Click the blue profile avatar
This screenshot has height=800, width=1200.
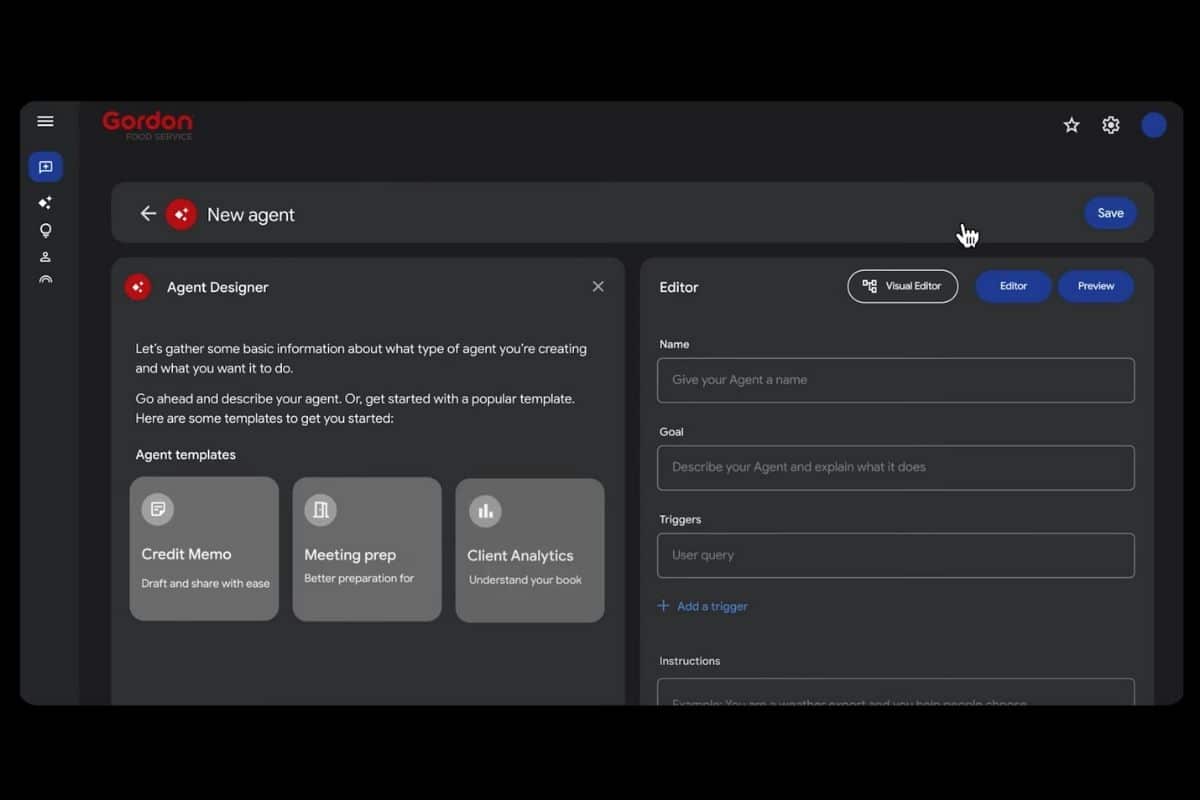pyautogui.click(x=1153, y=125)
